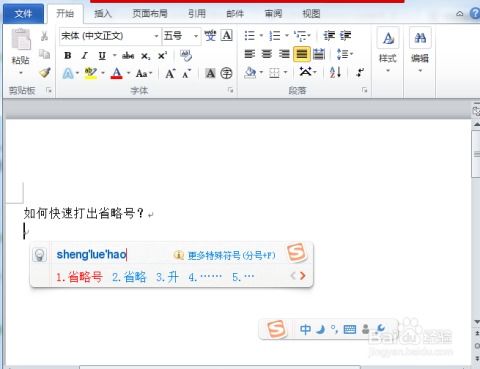Click the Asian layout icon

(x=305, y=72)
